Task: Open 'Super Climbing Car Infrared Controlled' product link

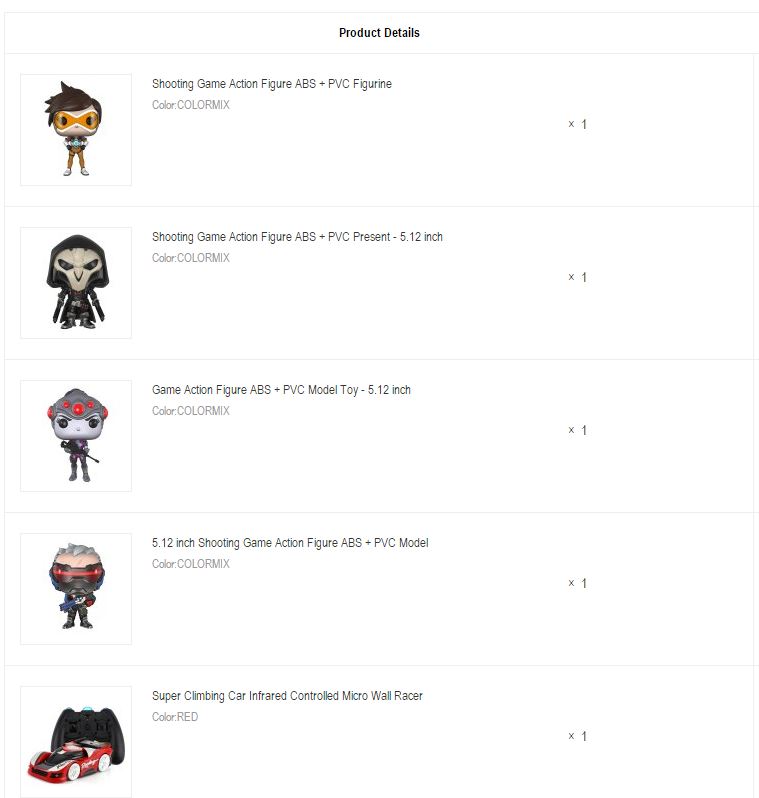Action: (x=287, y=696)
